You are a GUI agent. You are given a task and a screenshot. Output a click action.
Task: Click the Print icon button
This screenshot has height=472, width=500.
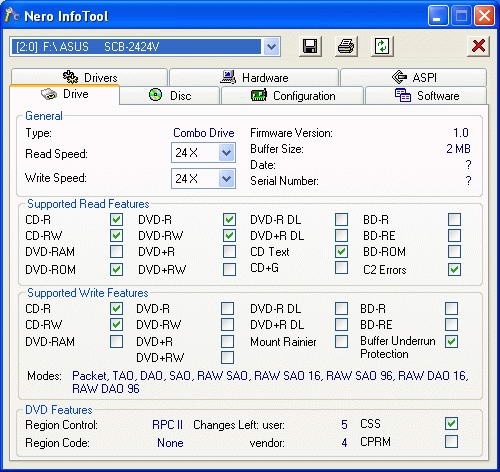click(x=346, y=46)
